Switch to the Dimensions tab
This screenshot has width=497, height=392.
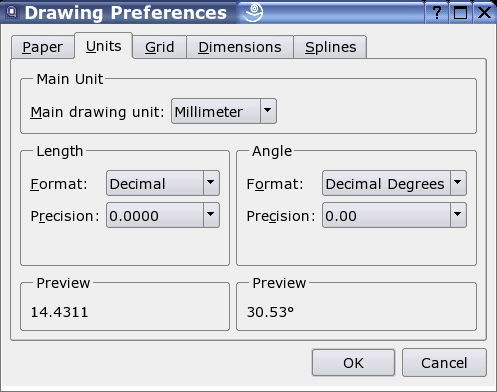[240, 47]
